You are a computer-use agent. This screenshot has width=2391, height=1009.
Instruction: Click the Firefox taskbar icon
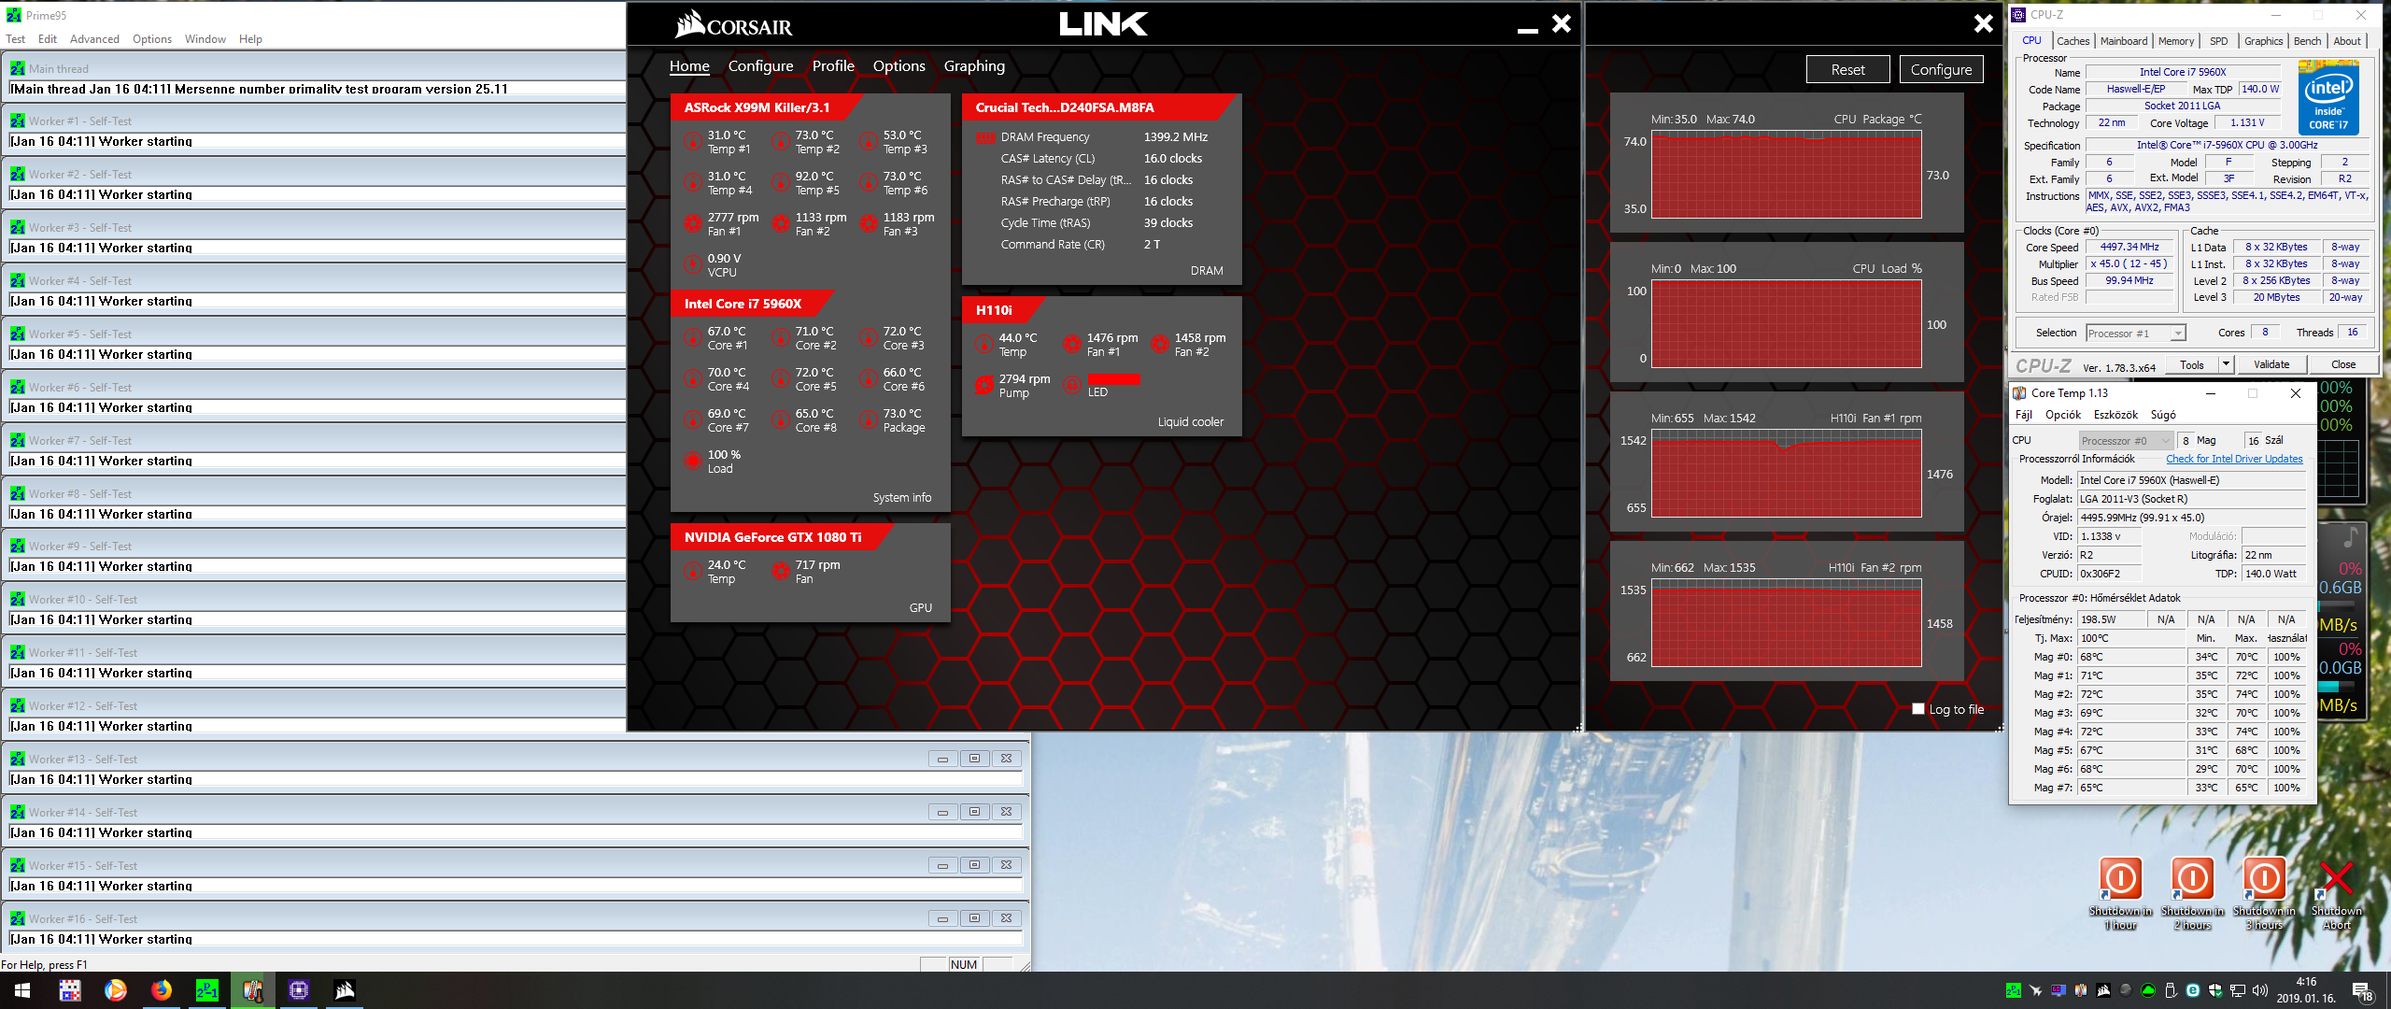pyautogui.click(x=161, y=990)
